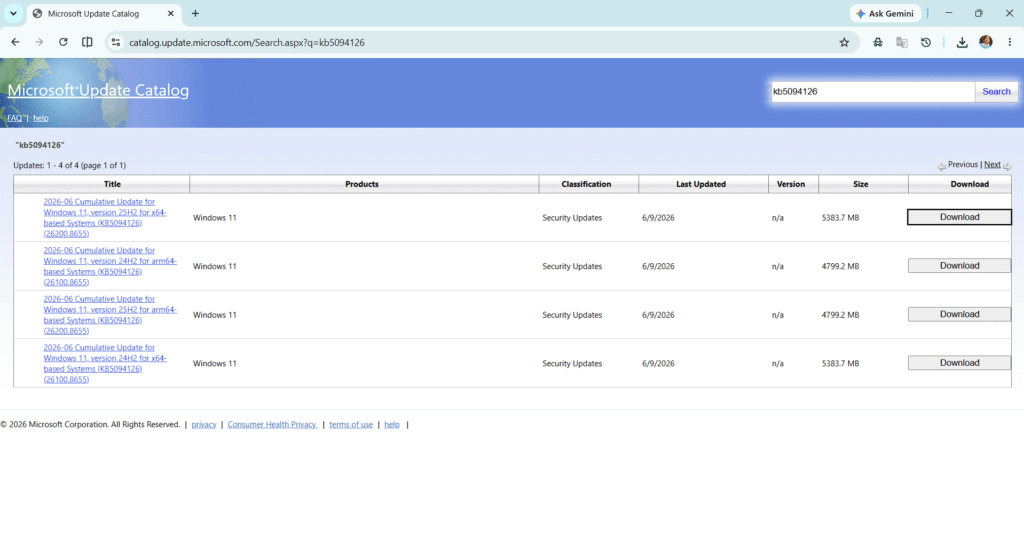
Task: Select 6/9/2026 date in 24H2 x64 row
Action: pos(658,364)
